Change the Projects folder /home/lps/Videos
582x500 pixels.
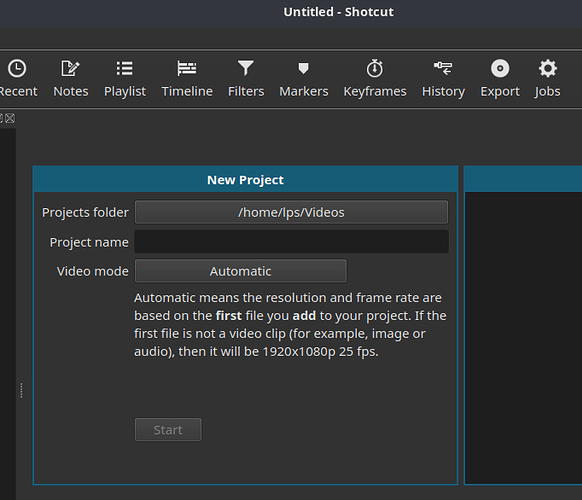coord(291,212)
